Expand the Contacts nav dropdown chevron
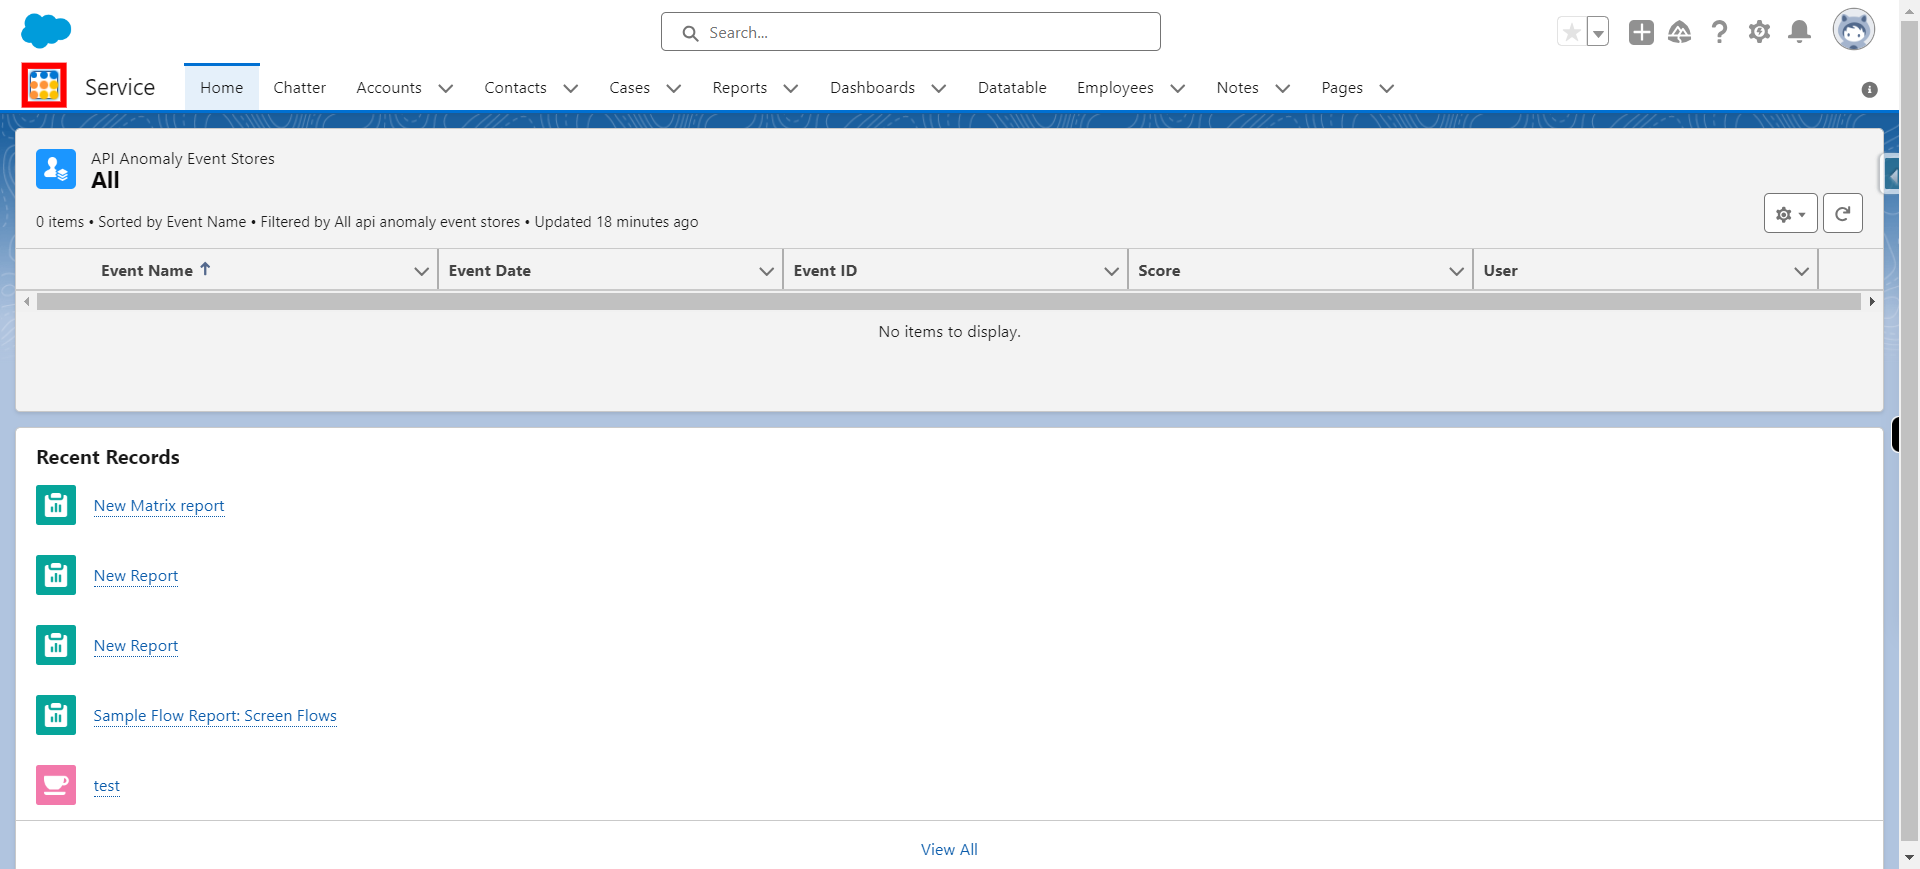 [x=571, y=88]
